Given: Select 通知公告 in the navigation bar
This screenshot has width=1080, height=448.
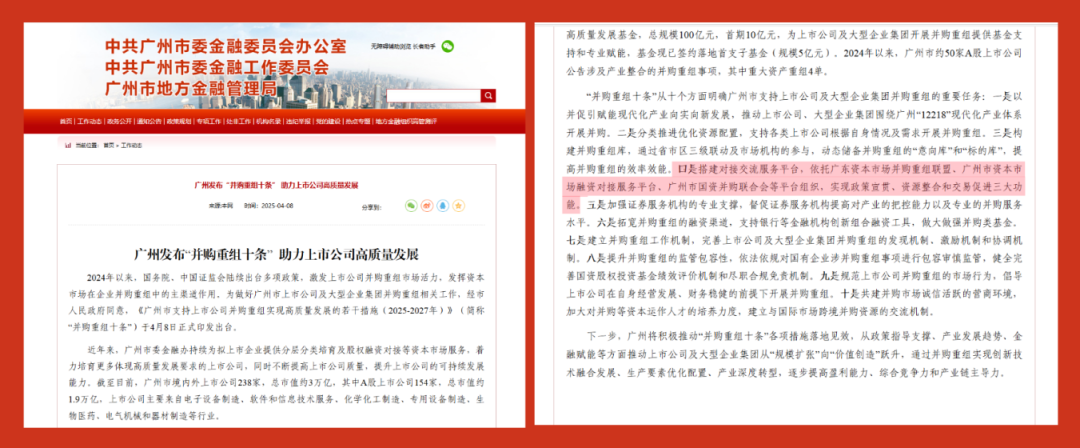Looking at the screenshot, I should tap(149, 122).
